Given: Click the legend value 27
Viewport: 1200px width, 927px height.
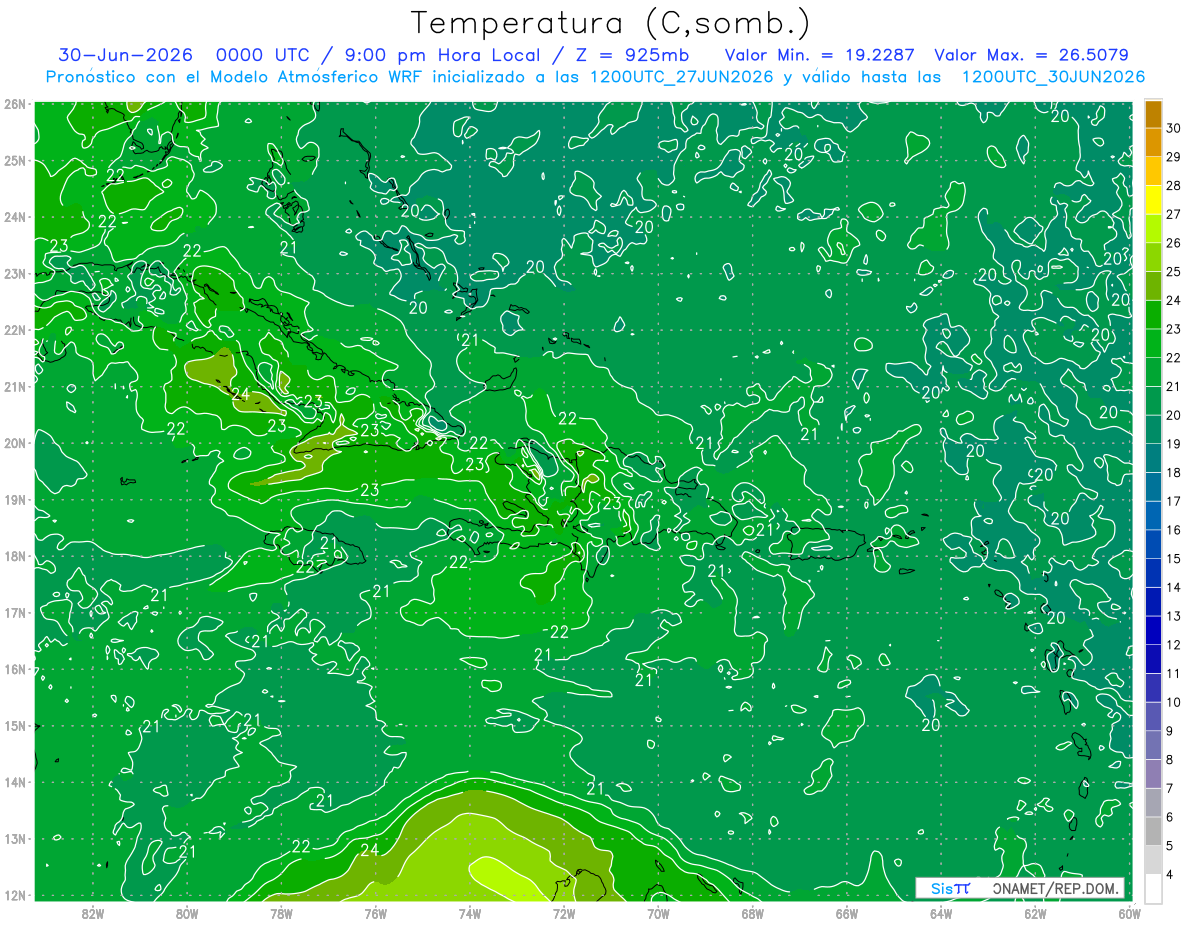Looking at the screenshot, I should point(1174,214).
